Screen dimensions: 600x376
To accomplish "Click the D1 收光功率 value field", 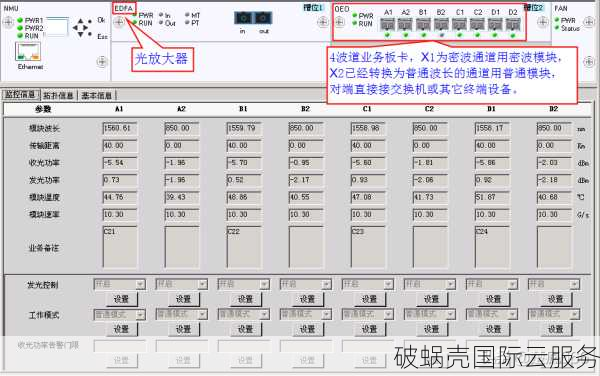I will coord(492,163).
